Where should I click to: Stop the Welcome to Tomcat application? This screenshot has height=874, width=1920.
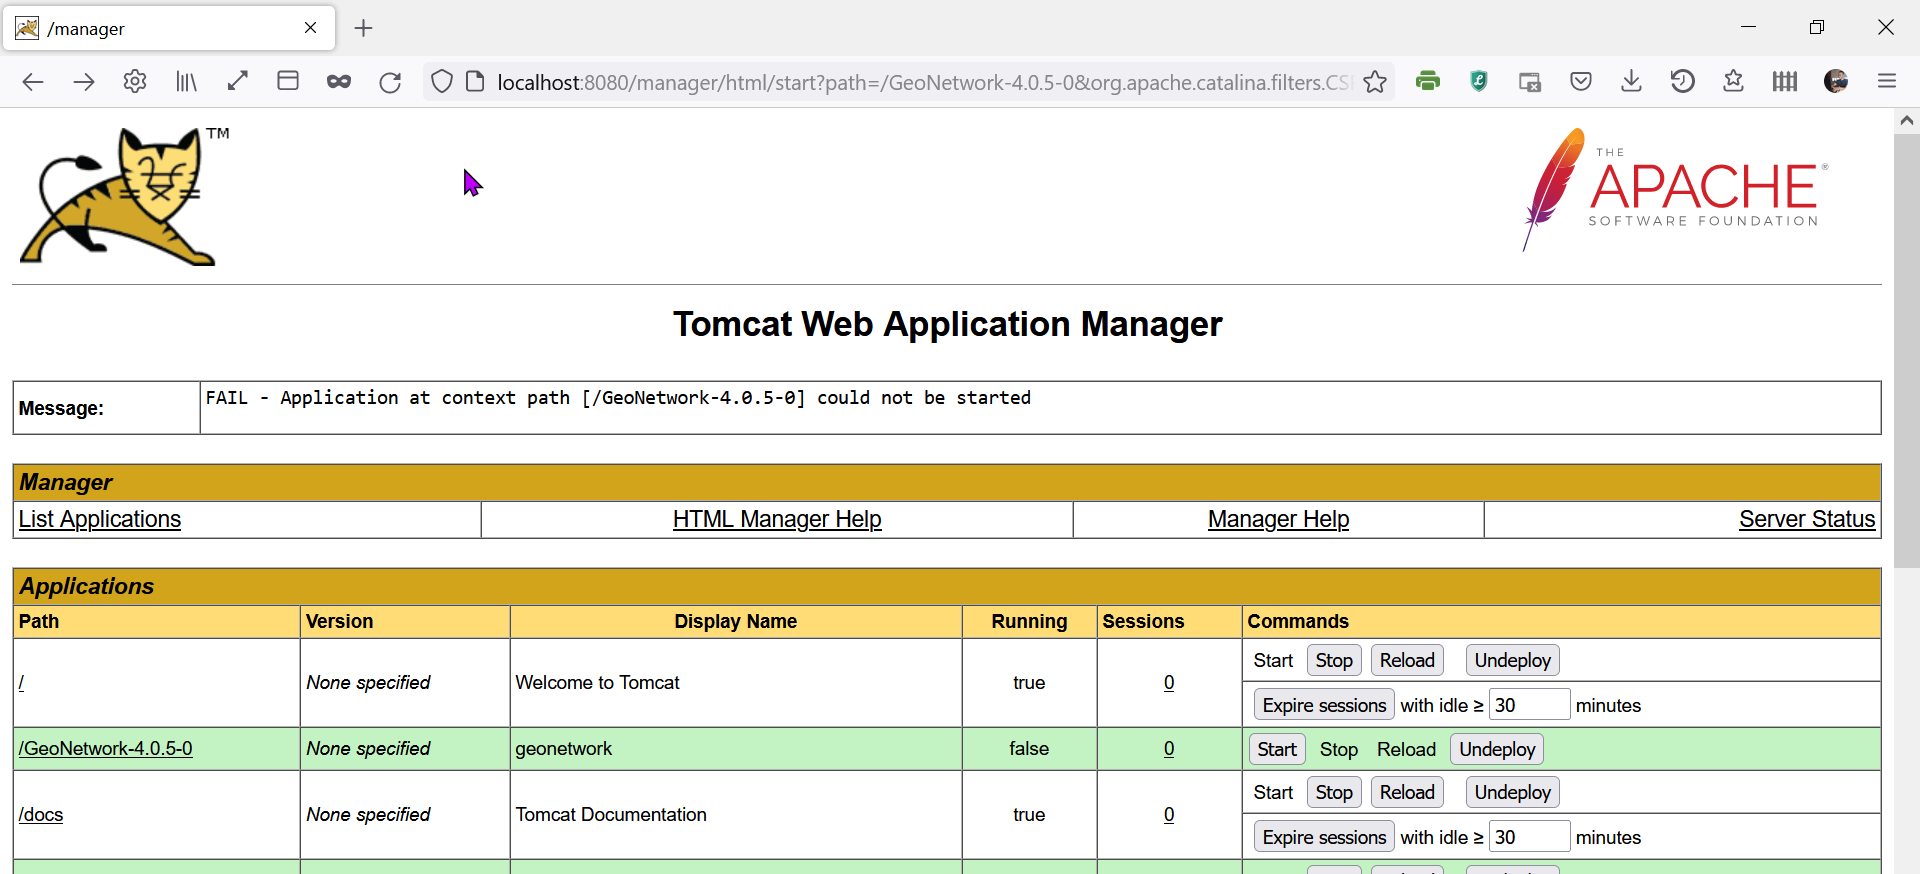coord(1334,661)
